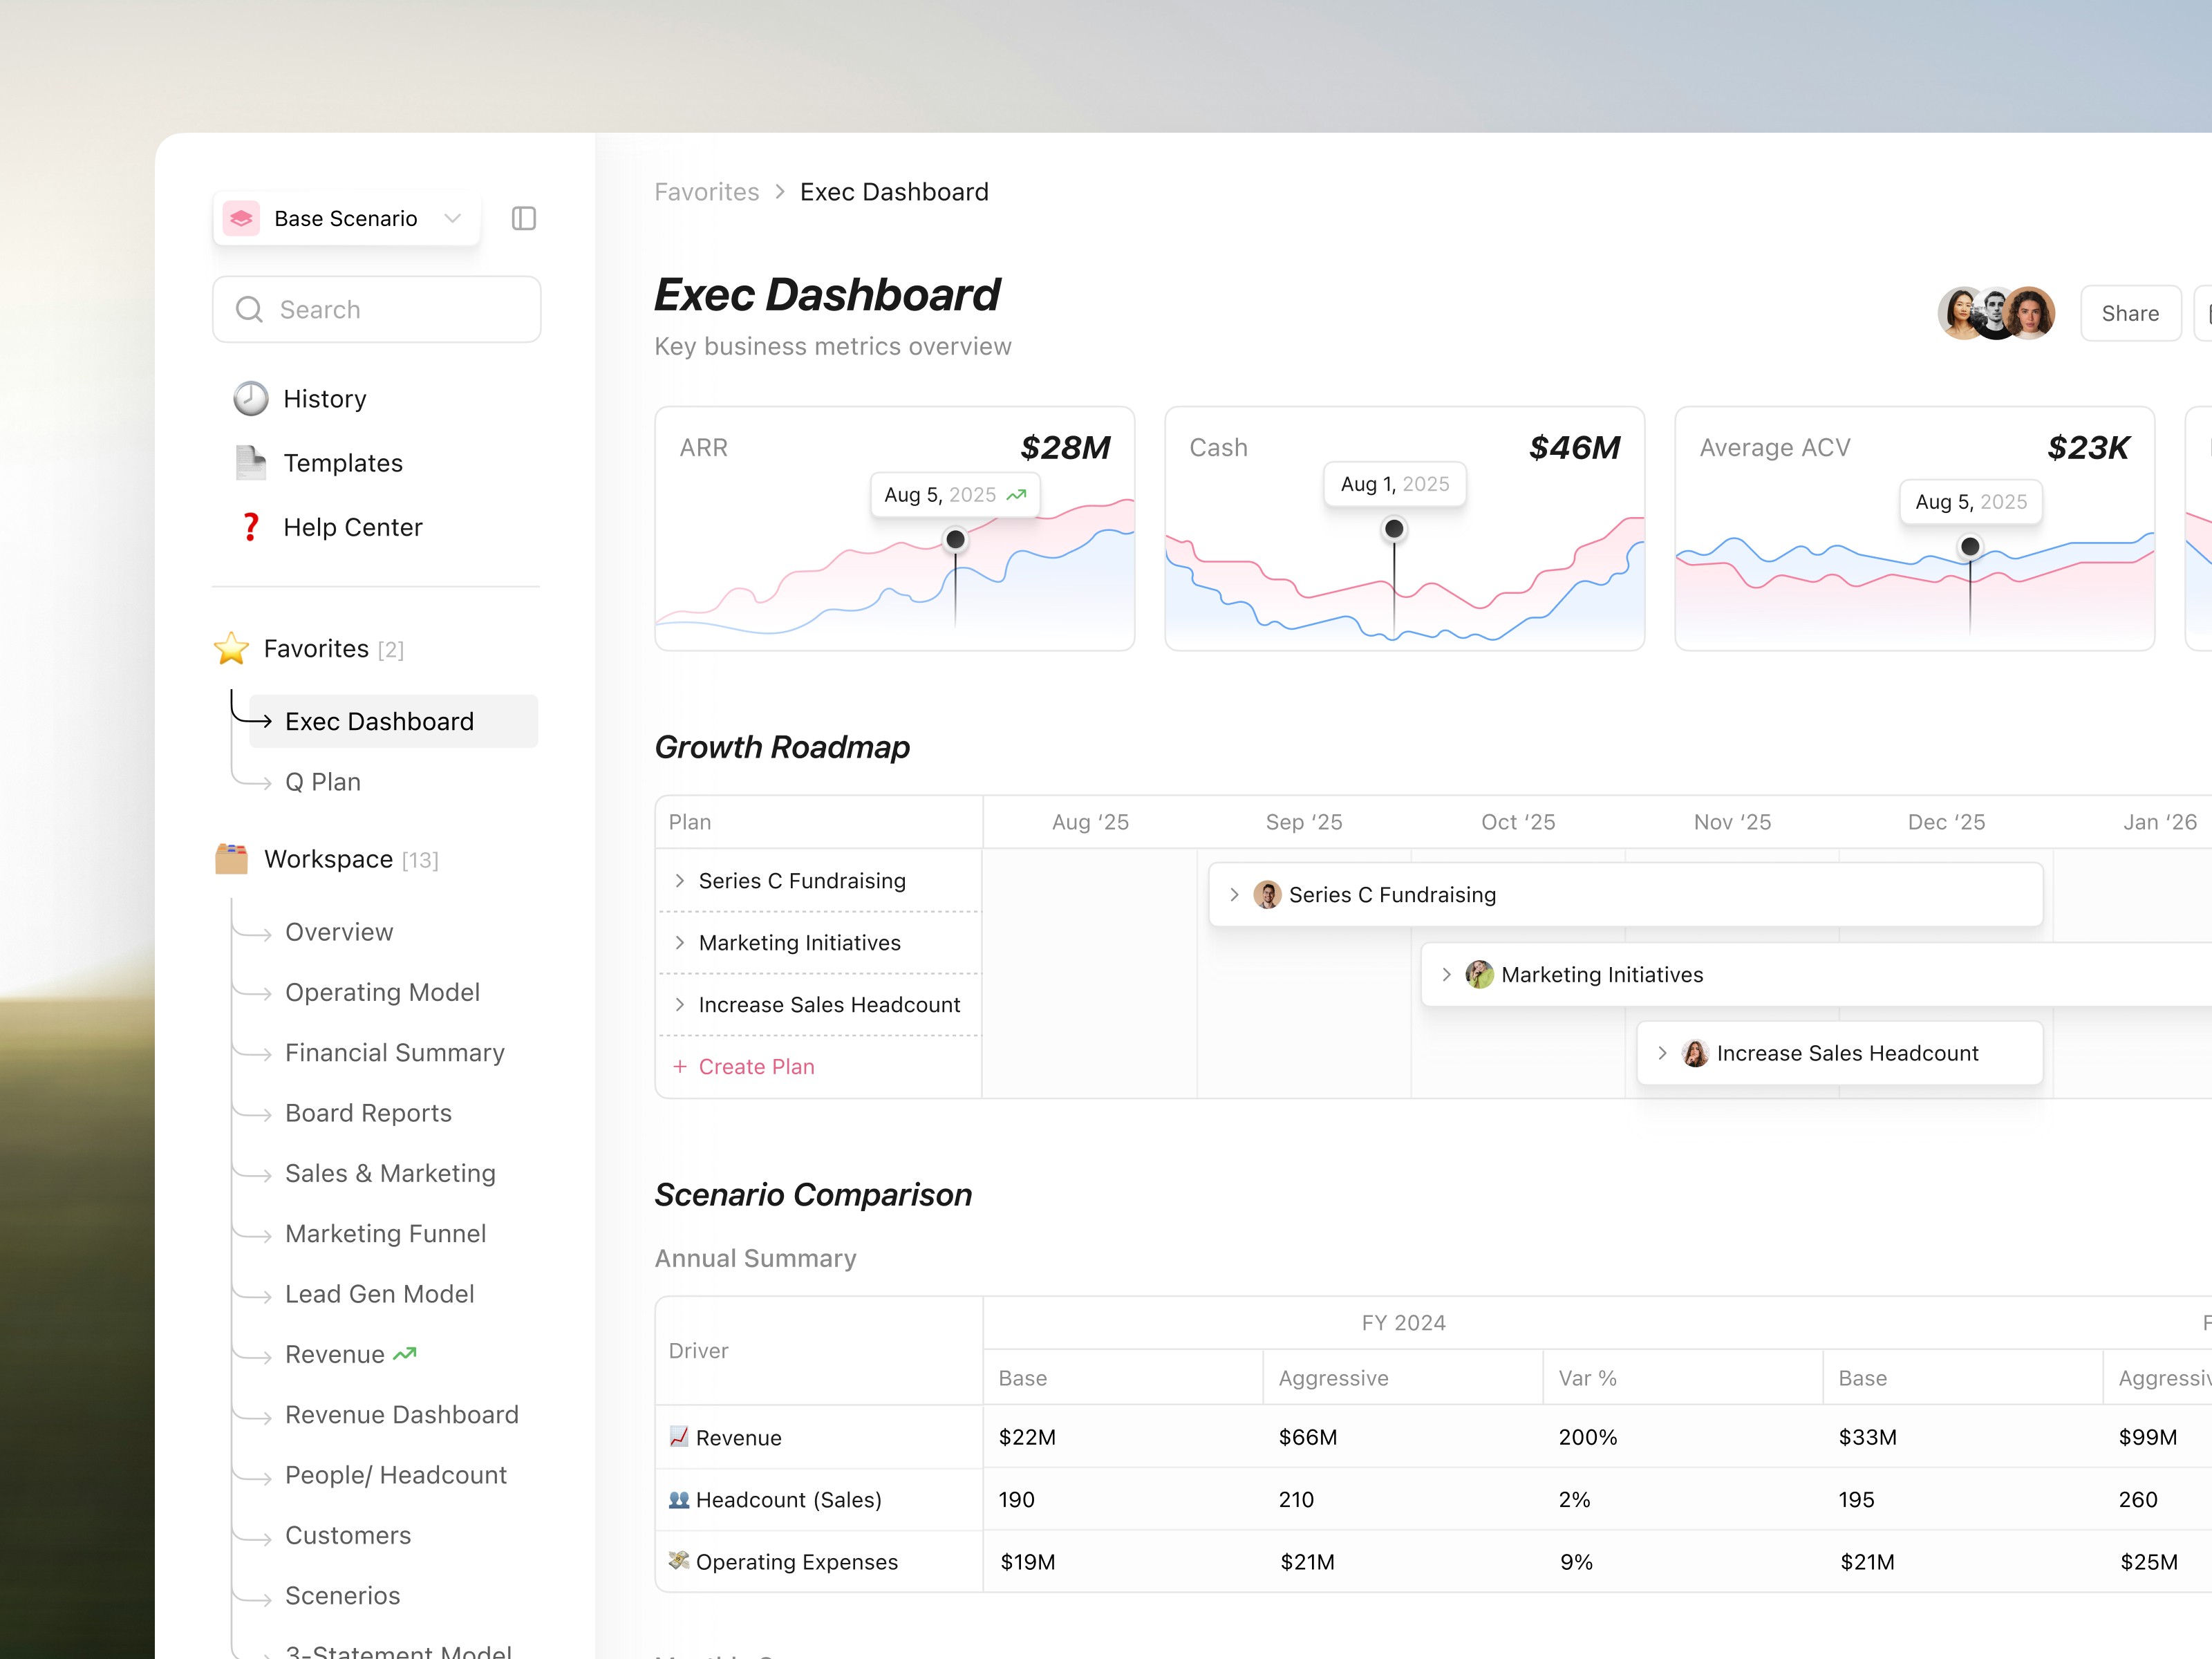The height and width of the screenshot is (1659, 2212).
Task: Click the ARR chart date marker
Action: [955, 540]
